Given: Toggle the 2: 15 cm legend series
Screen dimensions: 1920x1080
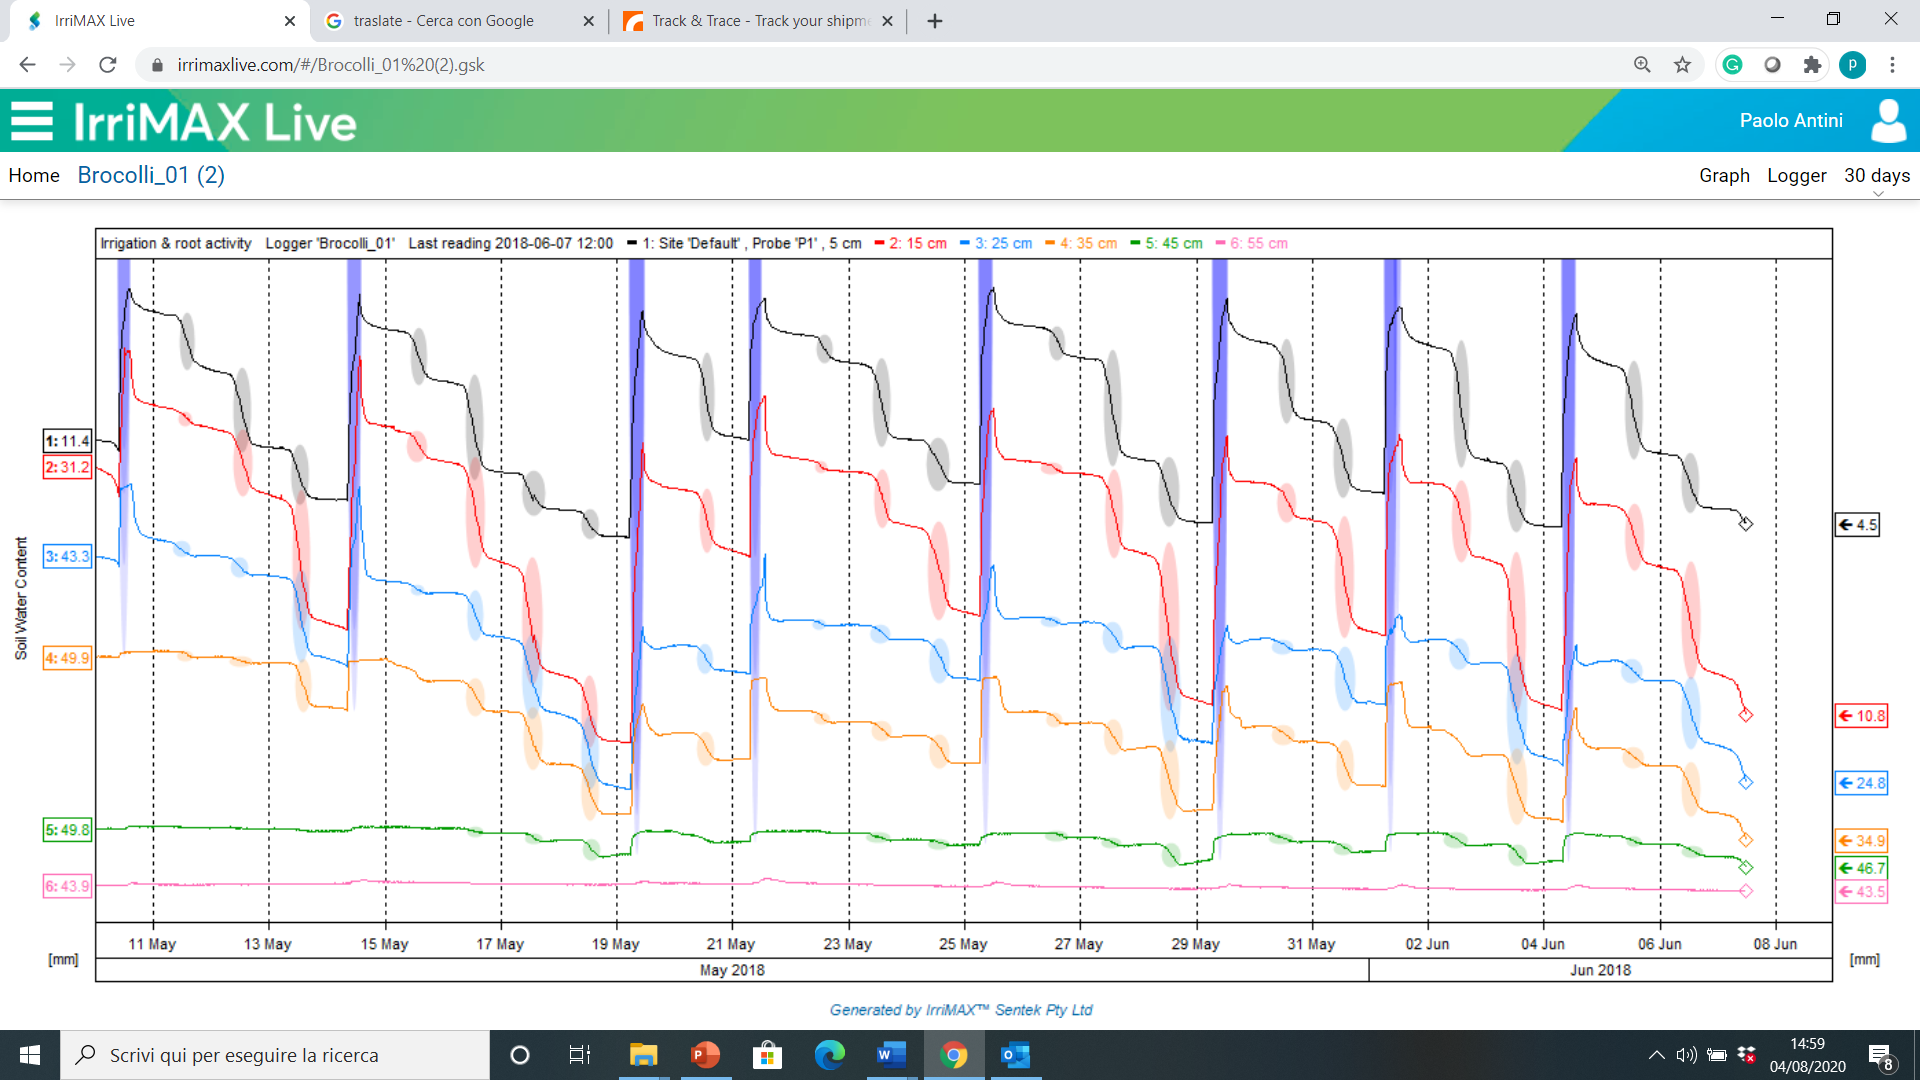Looking at the screenshot, I should [910, 243].
